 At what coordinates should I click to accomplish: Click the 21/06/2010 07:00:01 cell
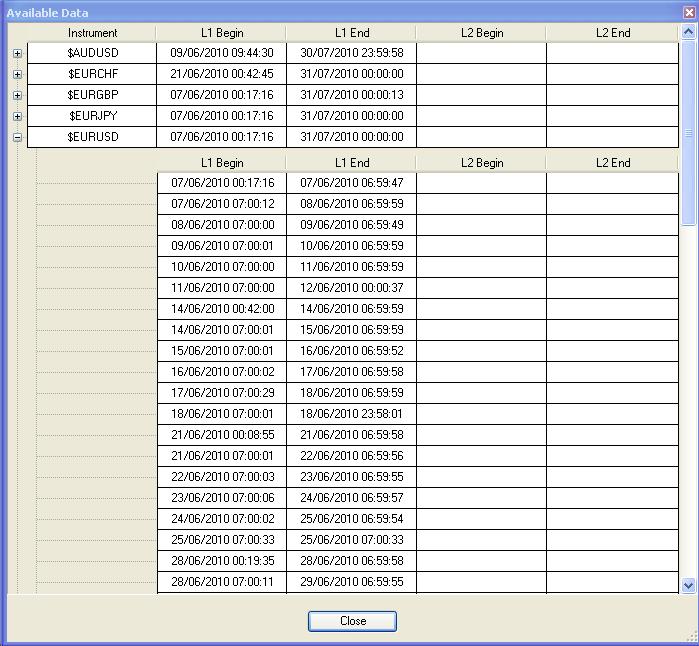(x=222, y=456)
